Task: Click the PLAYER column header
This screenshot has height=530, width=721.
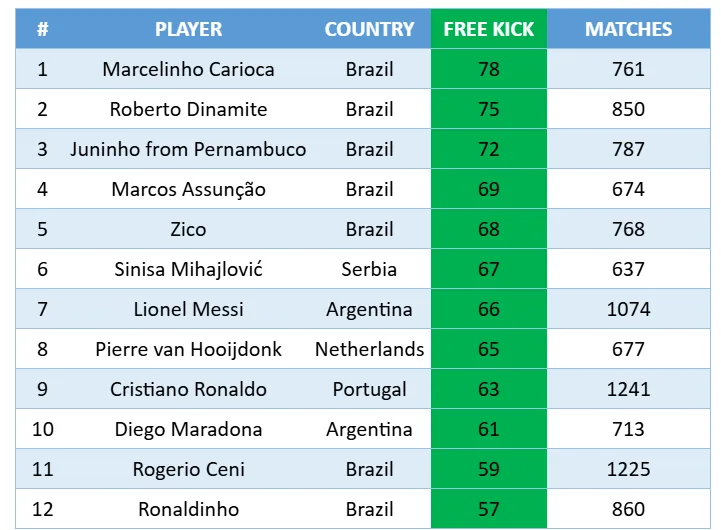Action: coord(188,29)
